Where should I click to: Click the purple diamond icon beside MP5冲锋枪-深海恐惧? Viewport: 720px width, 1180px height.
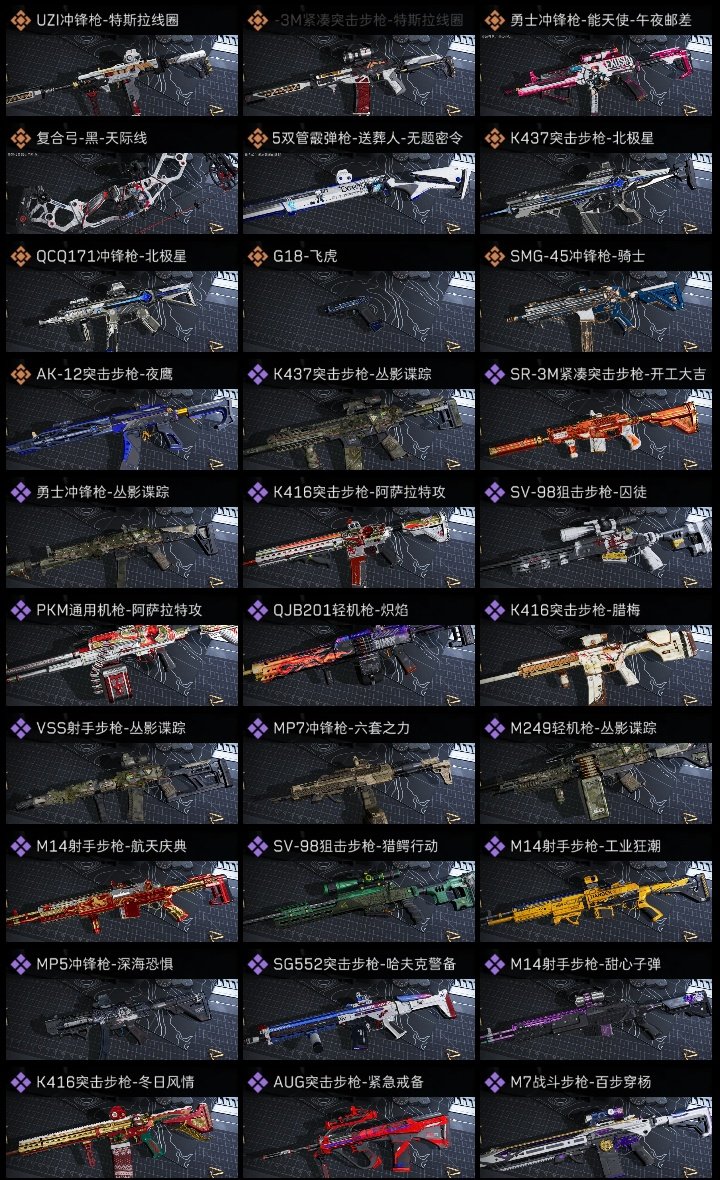click(20, 964)
